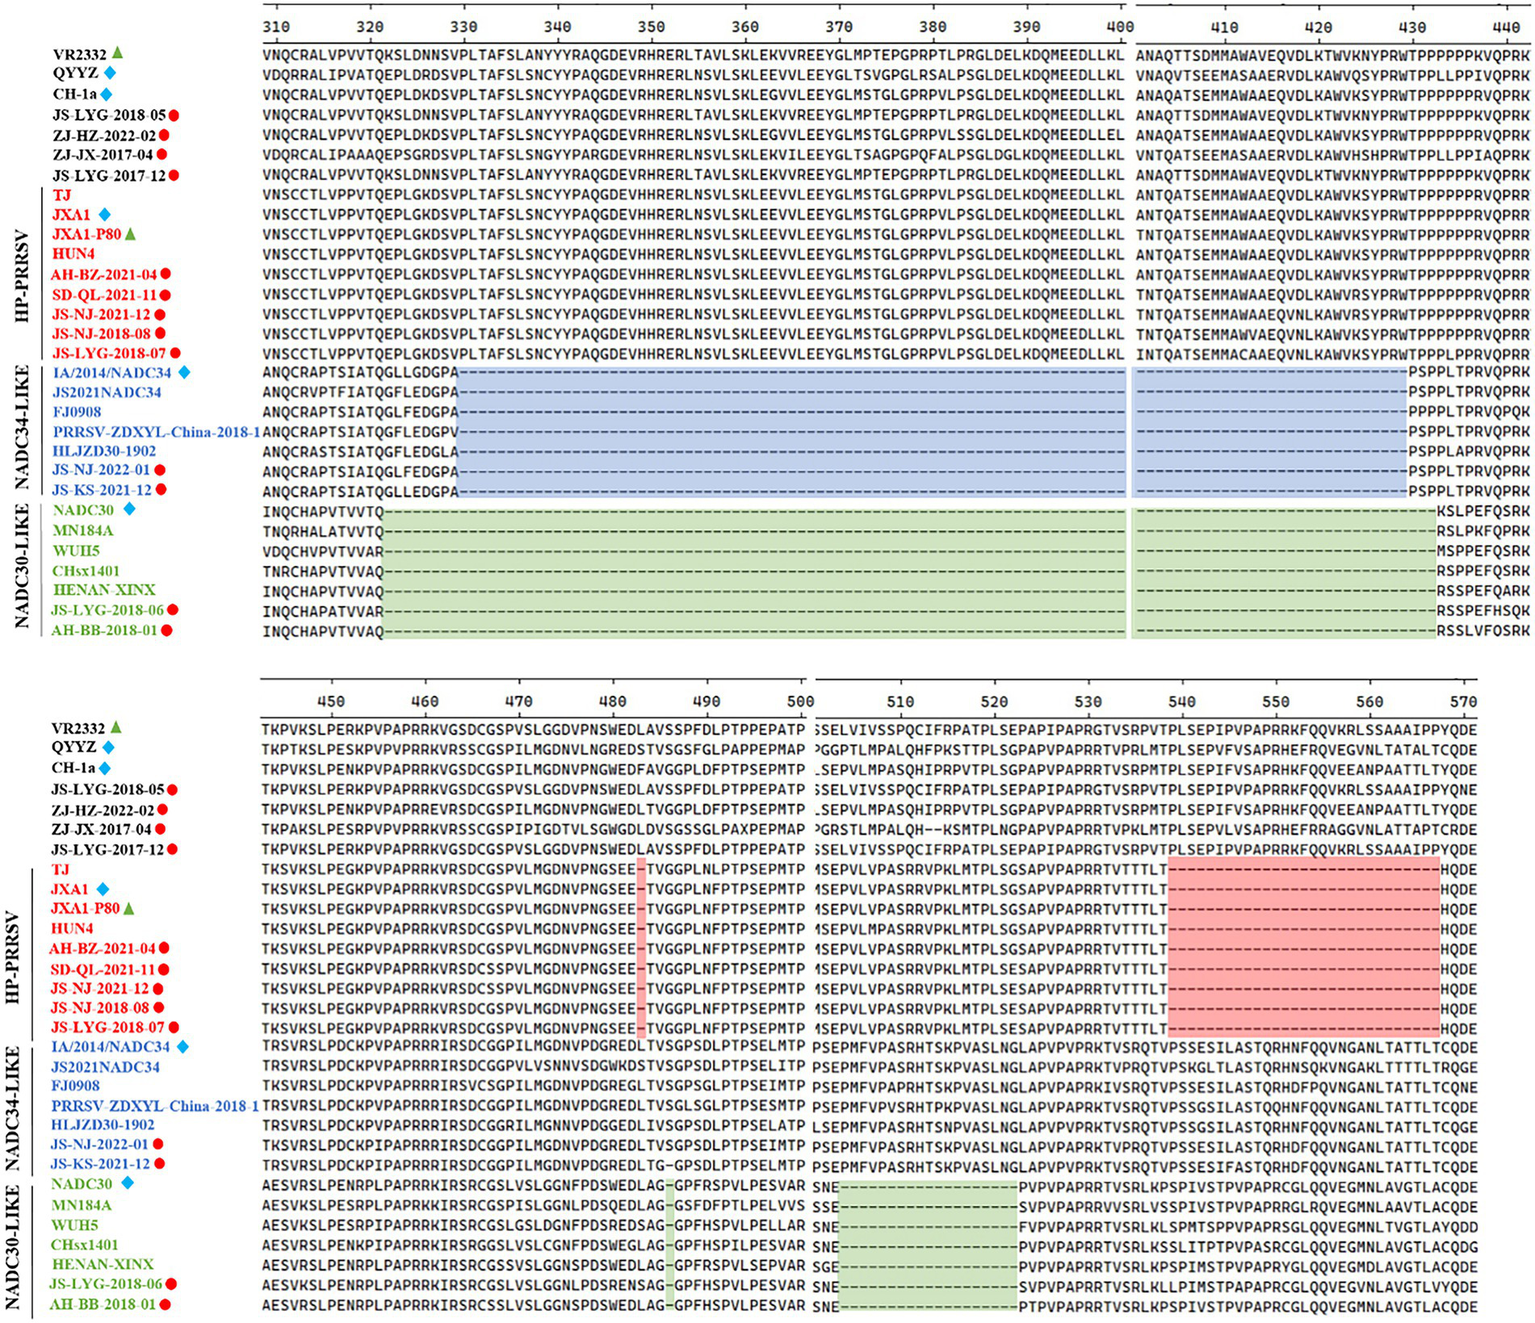Select the FJ0908 strain name in the lower alignment
This screenshot has width=1535, height=1323.
click(x=76, y=1086)
